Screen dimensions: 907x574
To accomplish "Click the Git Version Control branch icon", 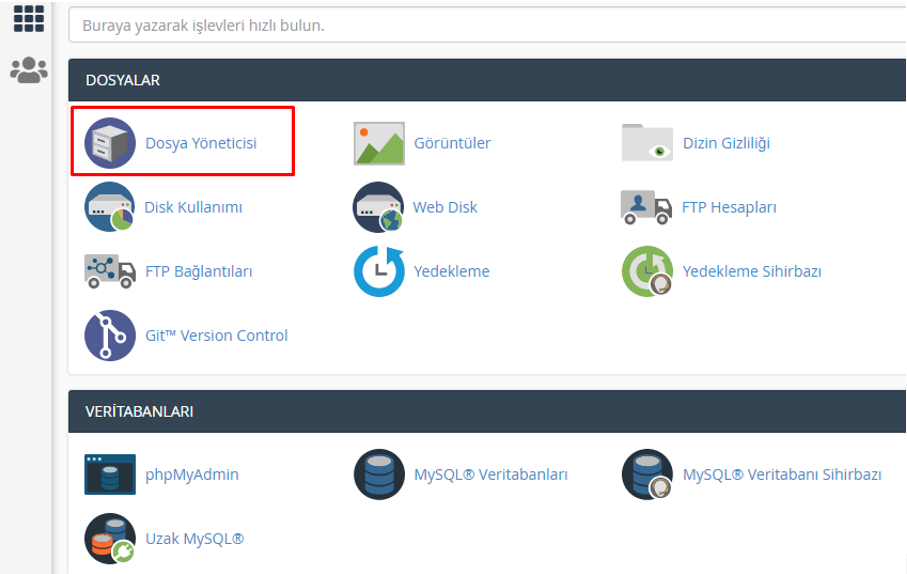I will pos(110,336).
